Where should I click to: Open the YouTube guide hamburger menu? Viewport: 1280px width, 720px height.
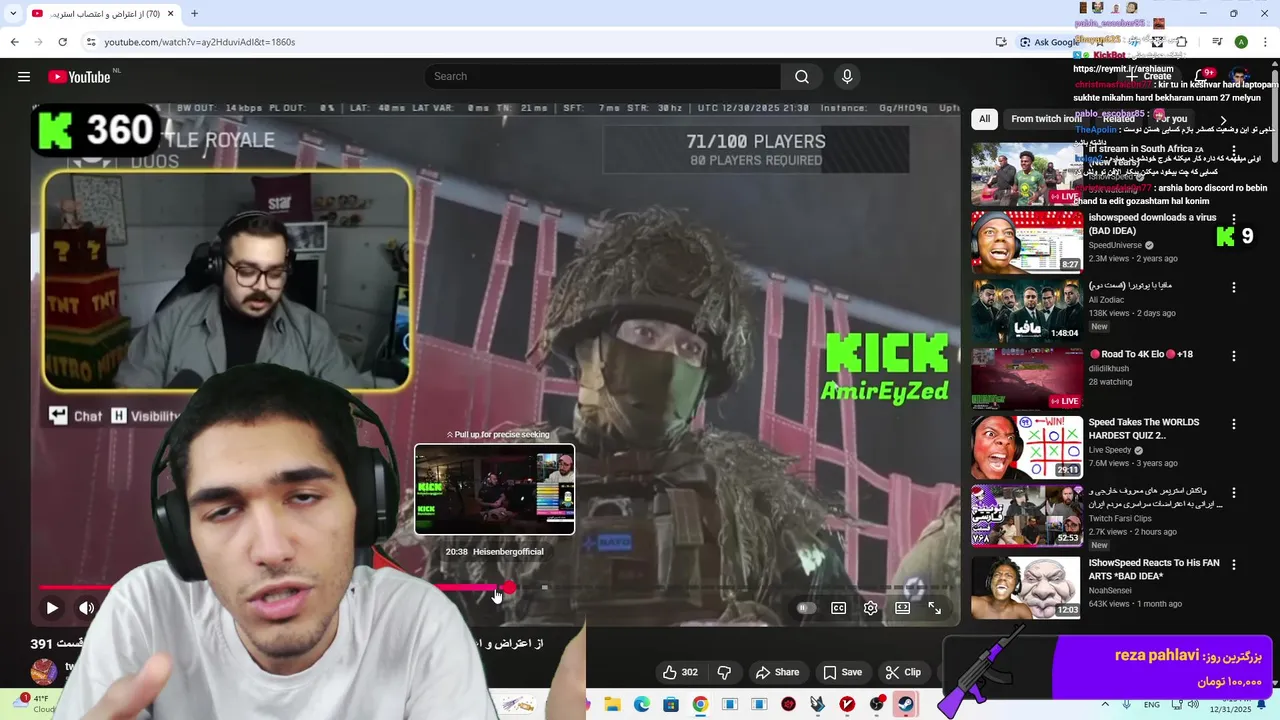(x=24, y=77)
